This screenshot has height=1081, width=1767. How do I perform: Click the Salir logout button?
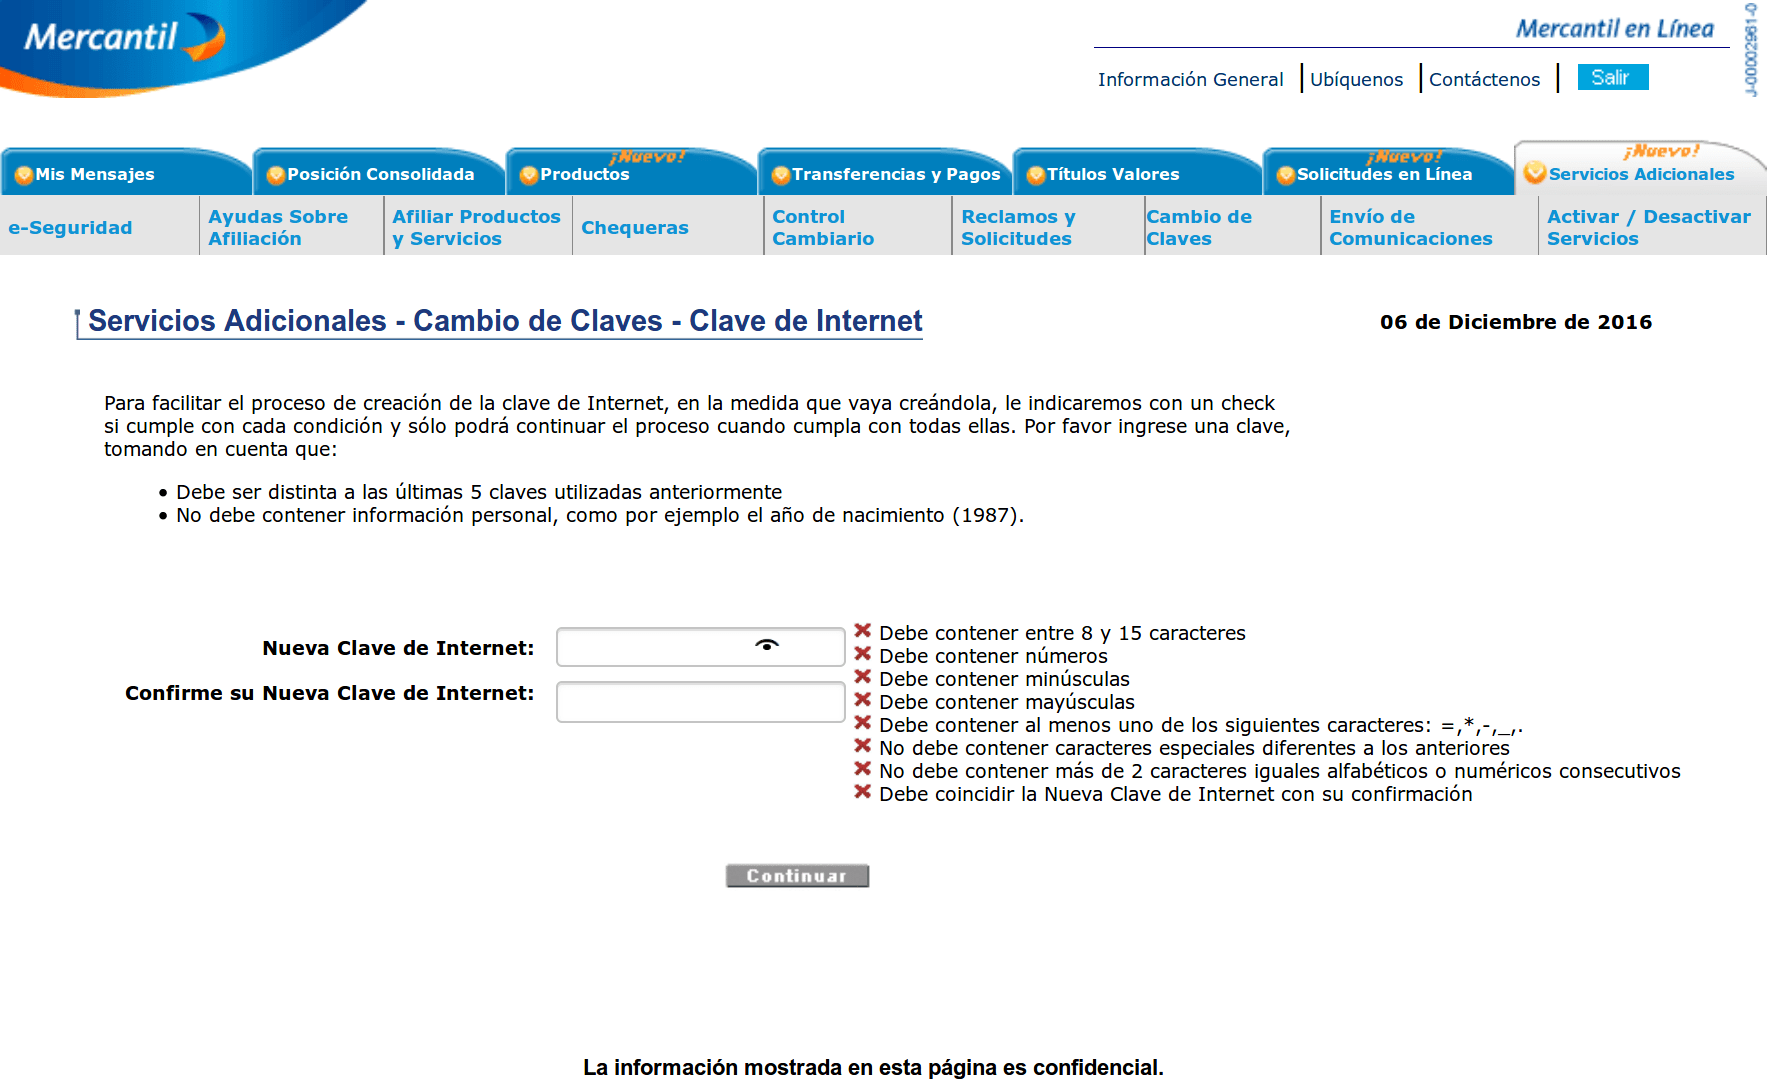[1612, 77]
